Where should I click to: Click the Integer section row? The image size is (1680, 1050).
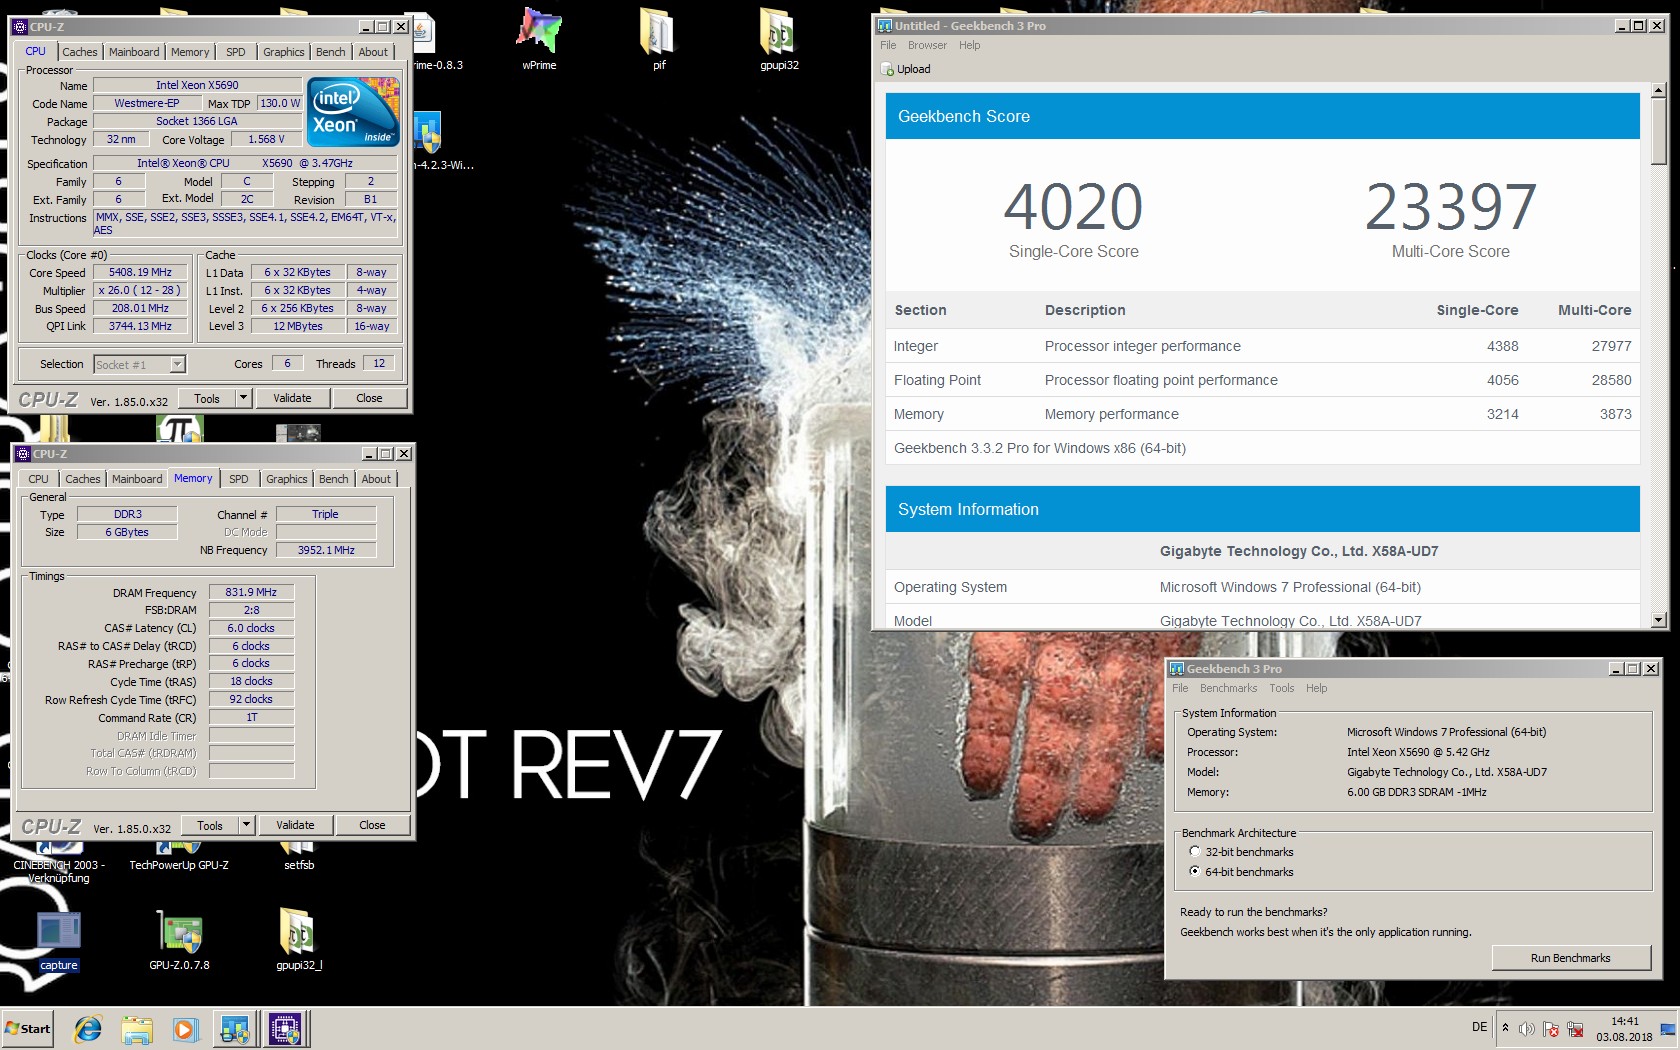[1262, 346]
